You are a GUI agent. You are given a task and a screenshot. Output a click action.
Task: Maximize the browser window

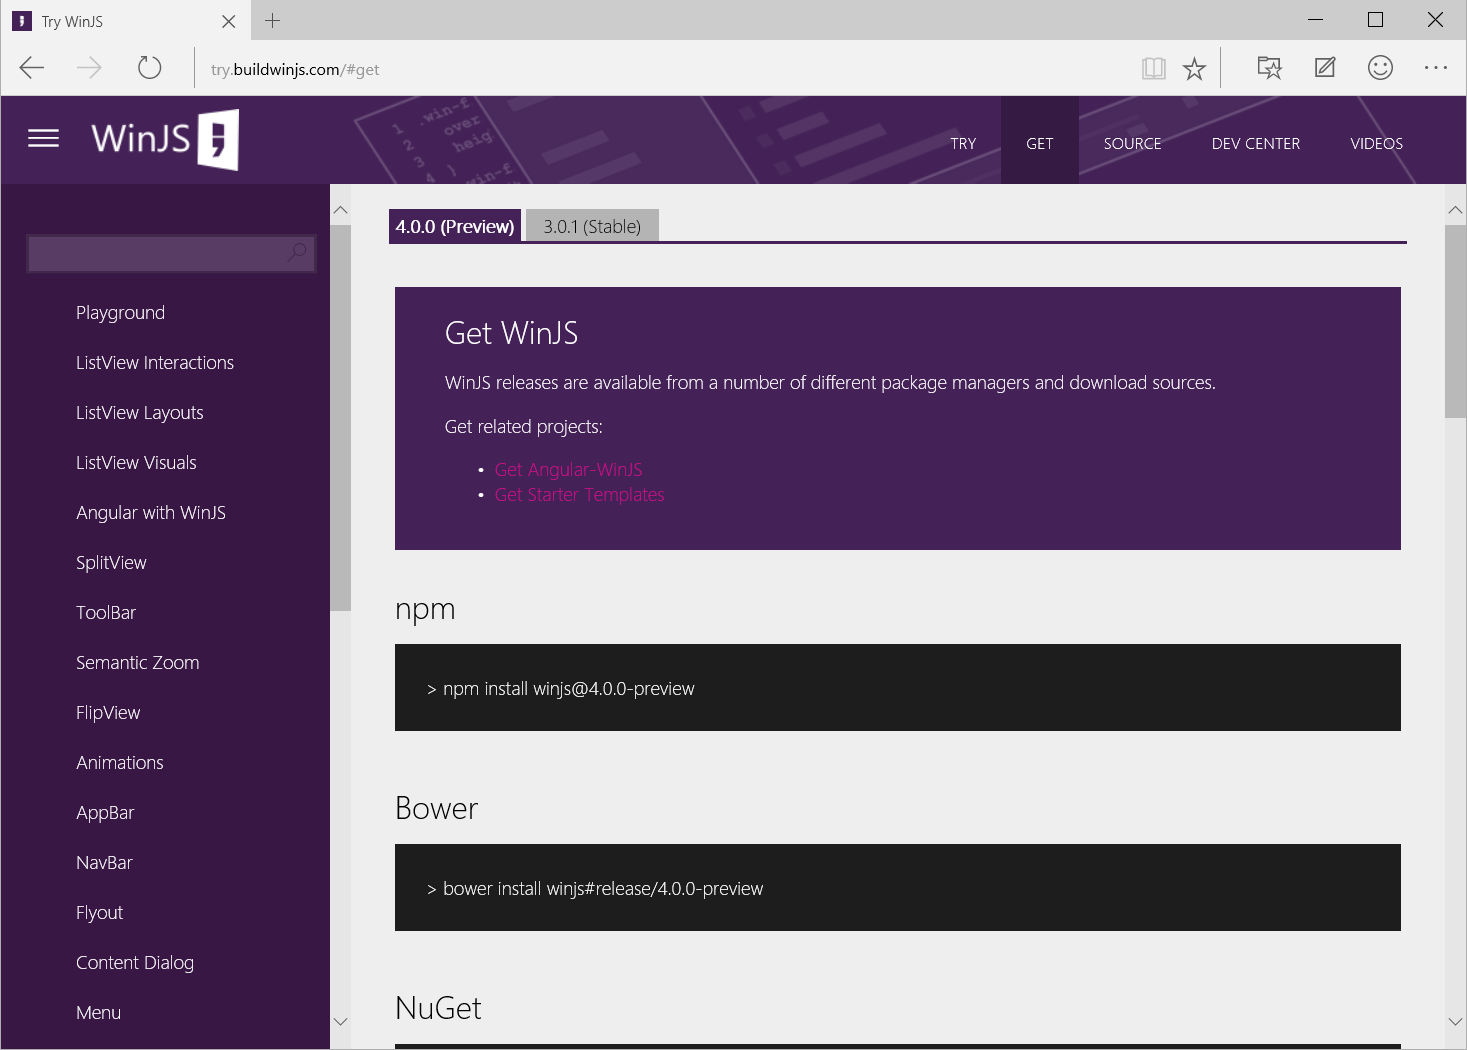click(1376, 20)
